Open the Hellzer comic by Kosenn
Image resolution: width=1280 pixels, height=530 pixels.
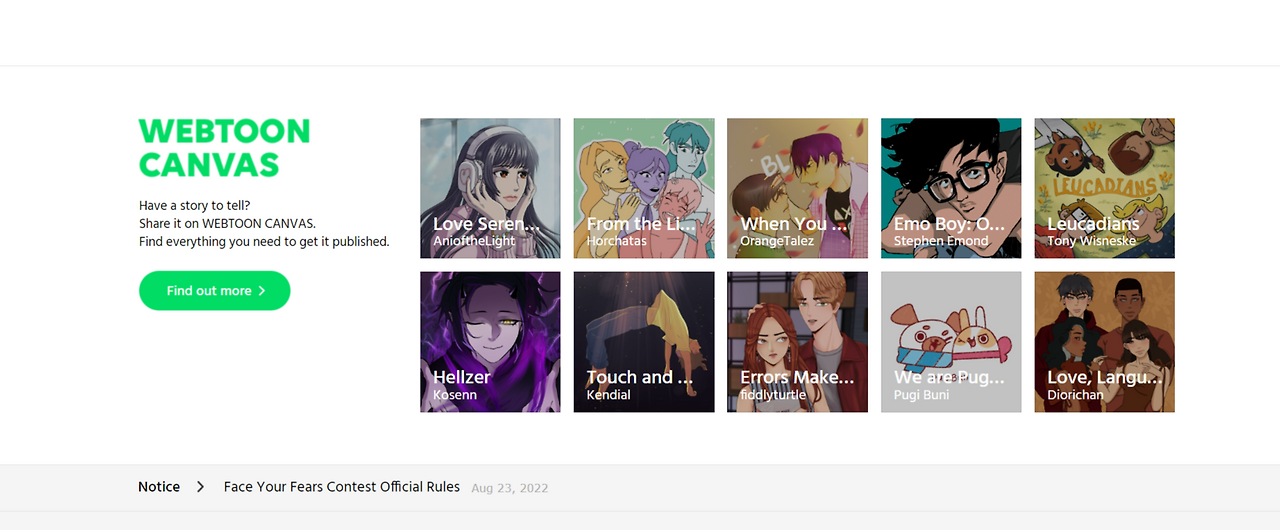coord(490,342)
